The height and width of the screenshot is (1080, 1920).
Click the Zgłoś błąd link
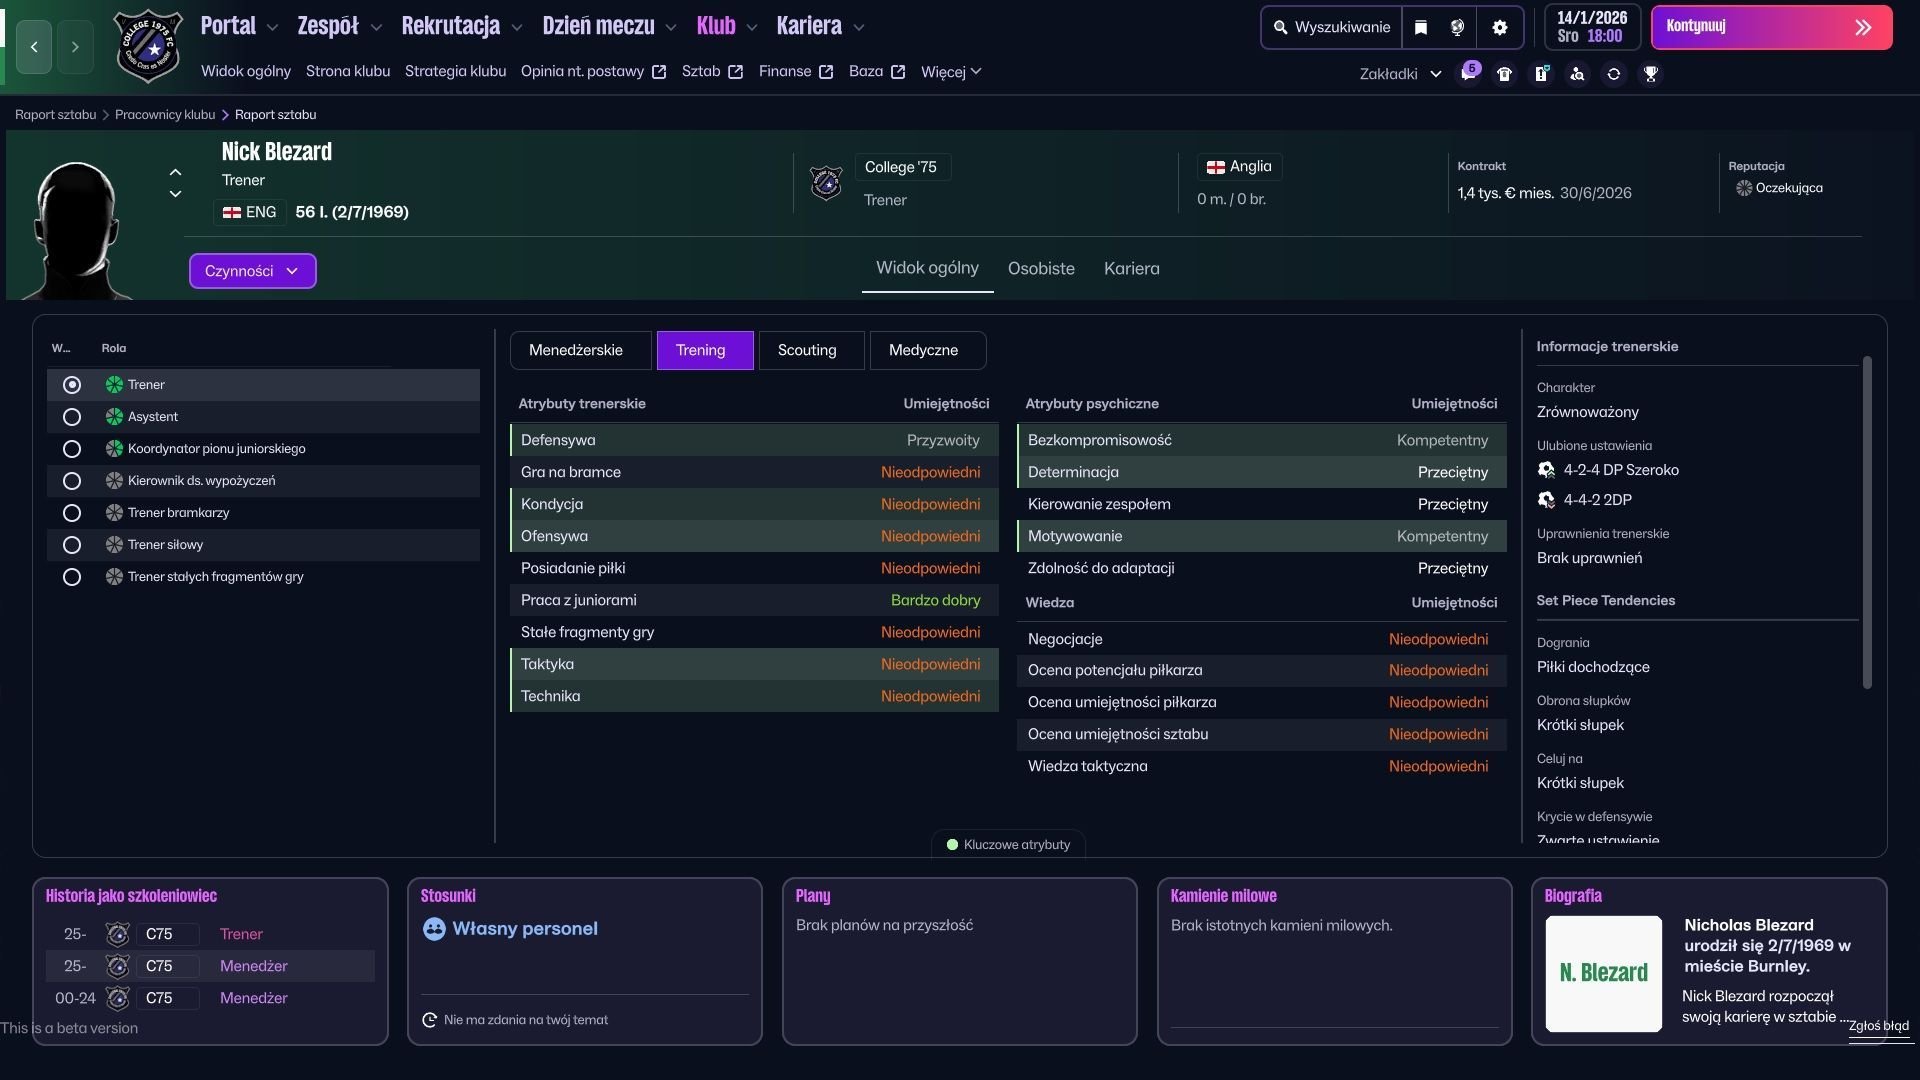pos(1878,1026)
